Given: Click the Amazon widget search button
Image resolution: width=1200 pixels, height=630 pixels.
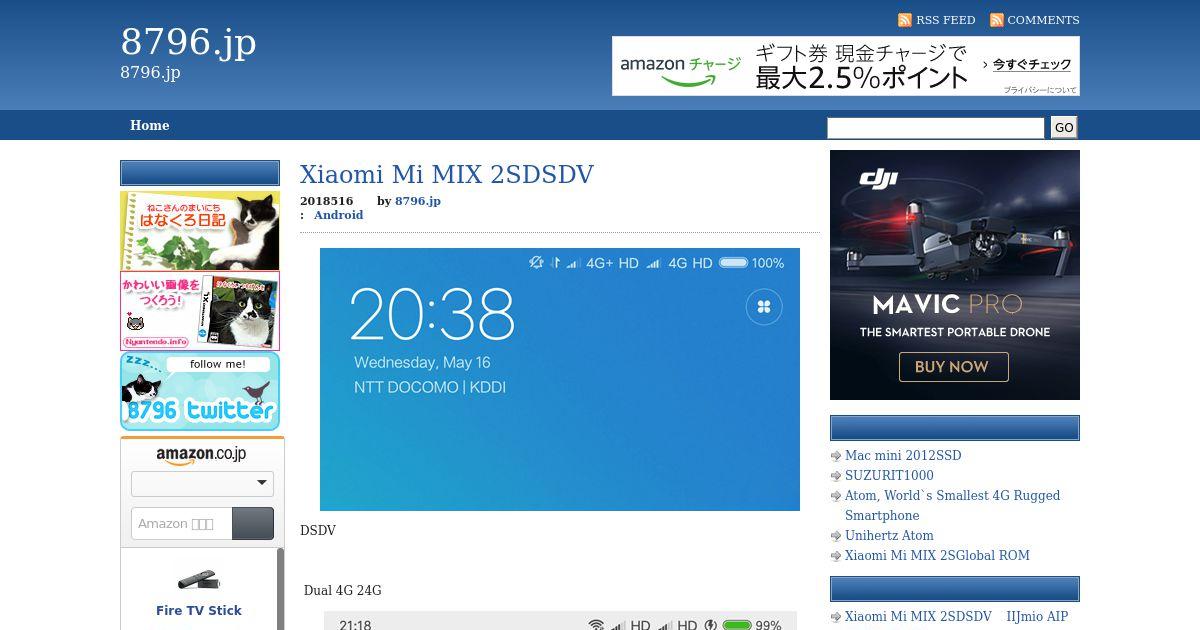Looking at the screenshot, I should point(253,524).
